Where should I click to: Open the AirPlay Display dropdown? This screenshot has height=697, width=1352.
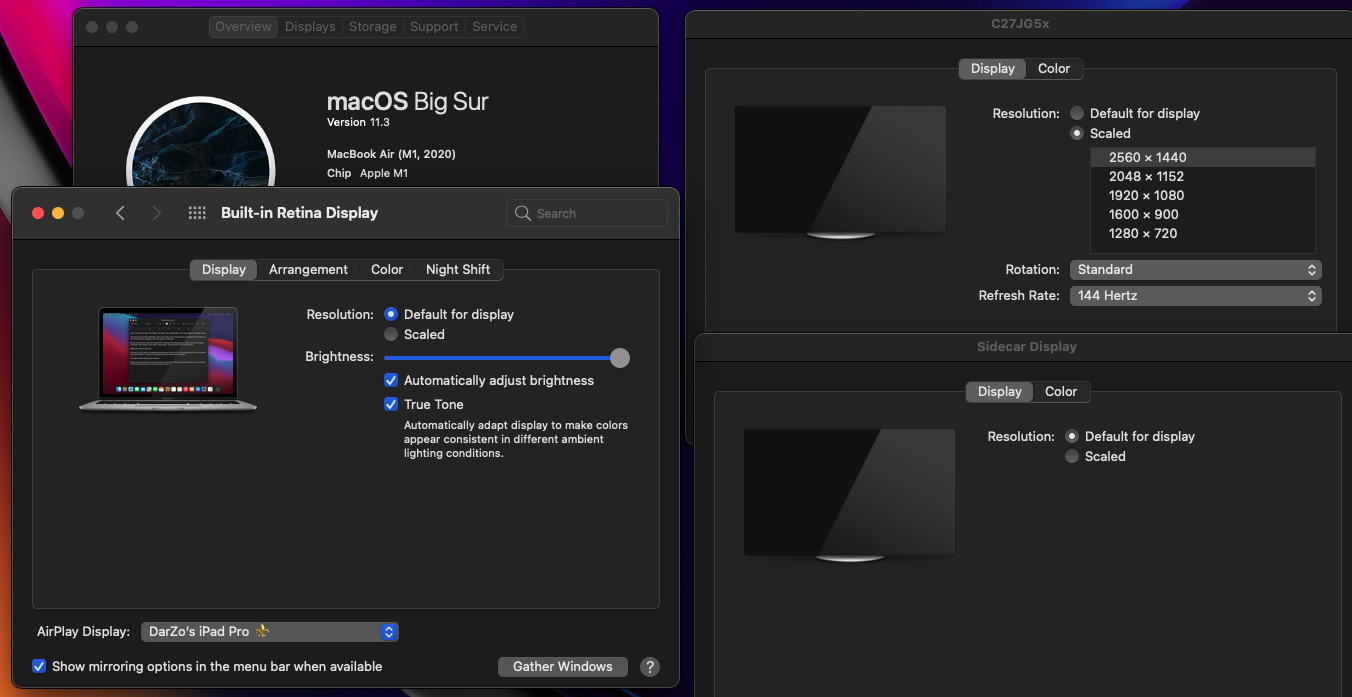tap(270, 632)
